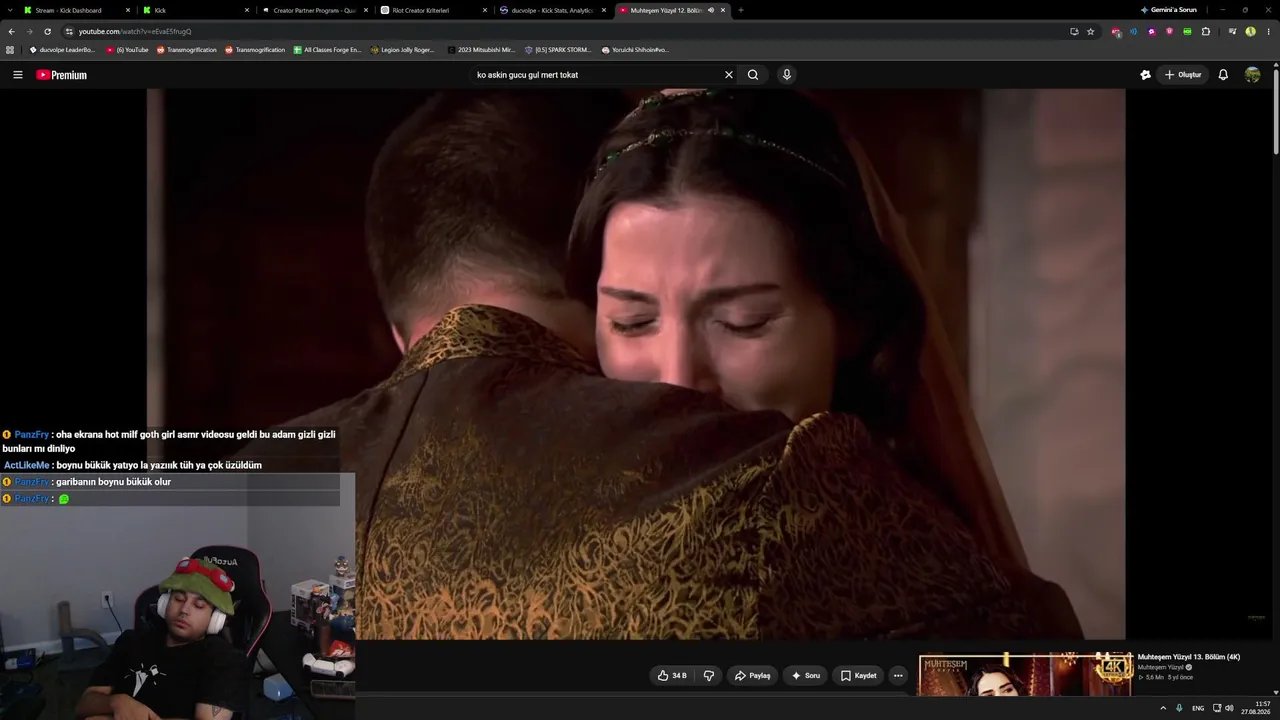Open Chrome three-dot menu
The height and width of the screenshot is (720, 1280).
(x=1268, y=31)
